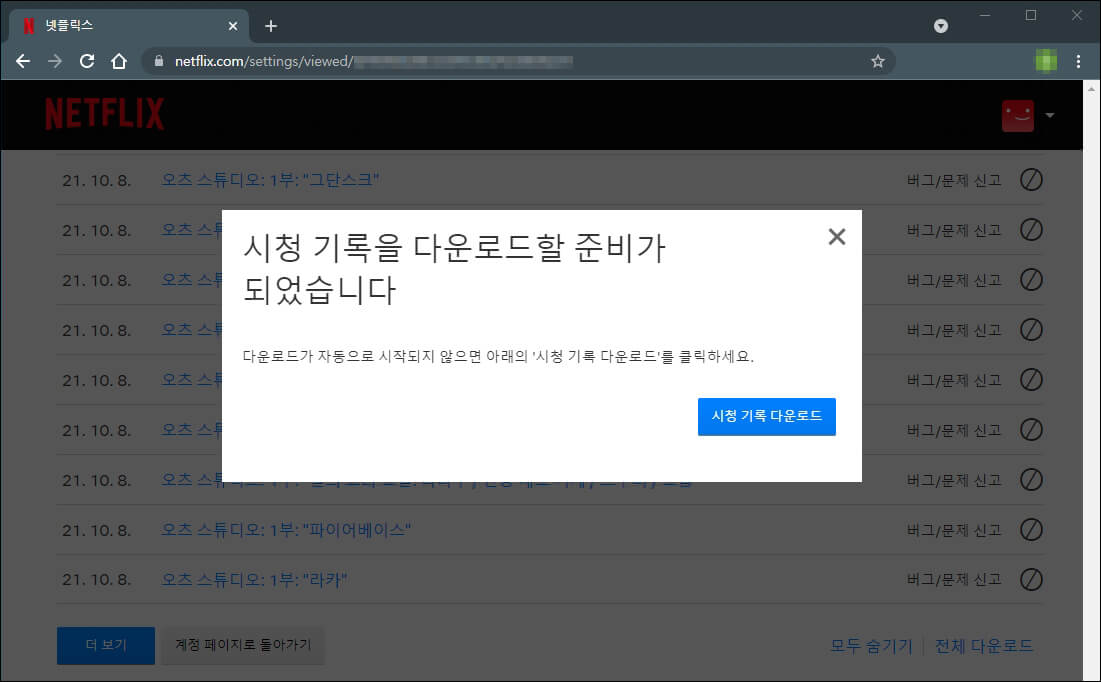
Task: Open the Chrome three-dot menu
Action: click(x=1079, y=61)
